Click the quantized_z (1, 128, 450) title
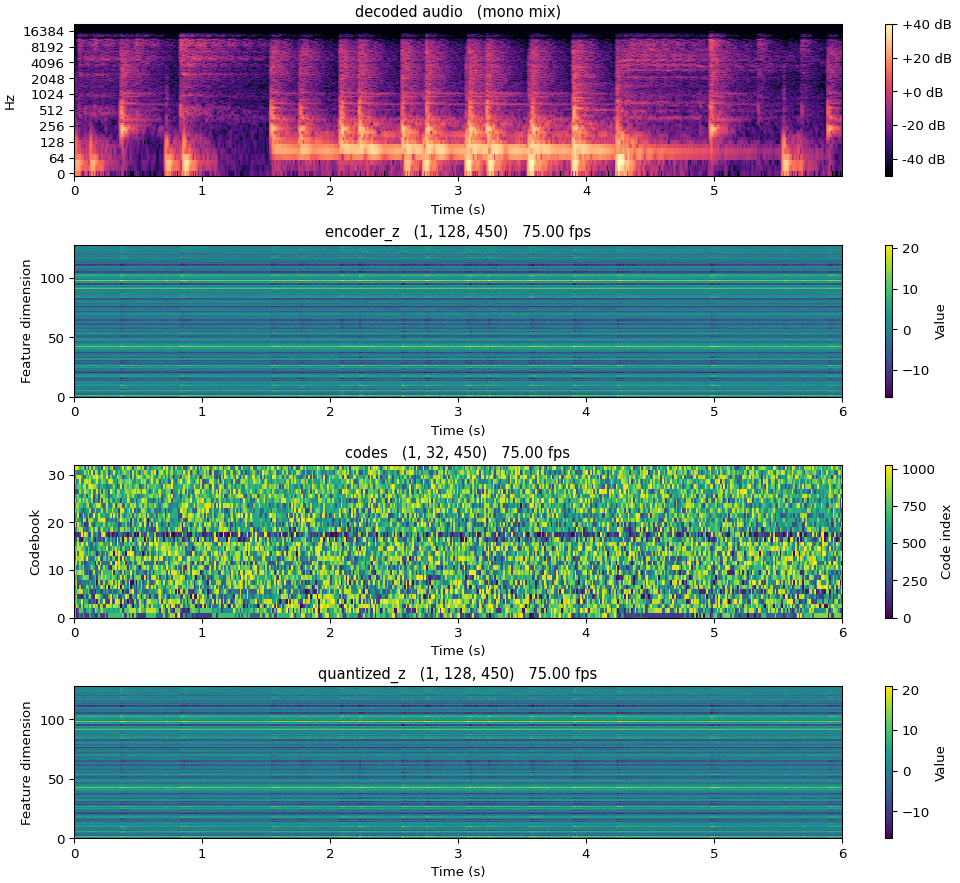Image resolution: width=960 pixels, height=883 pixels. coord(457,674)
